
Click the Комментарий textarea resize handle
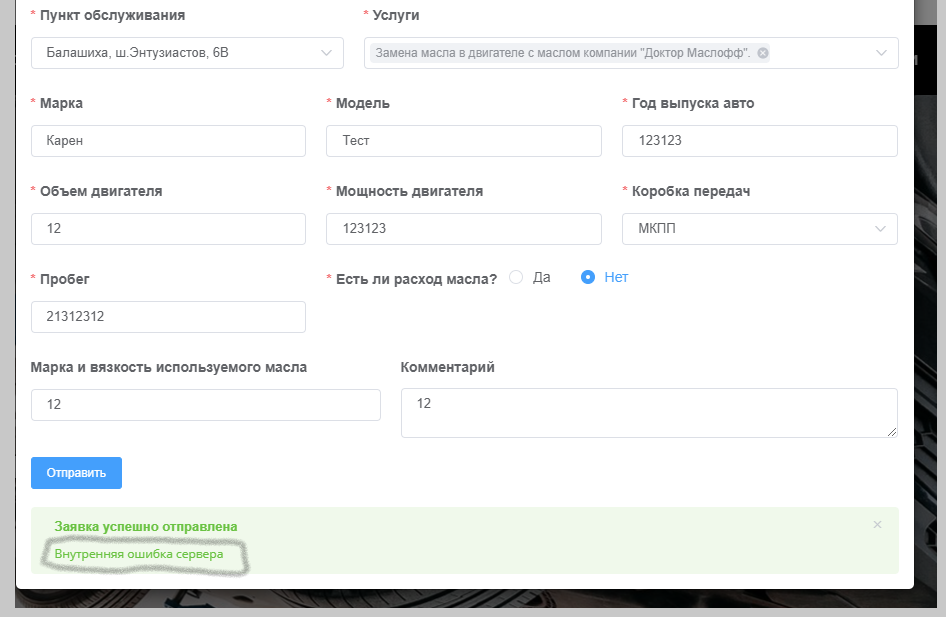(x=892, y=431)
